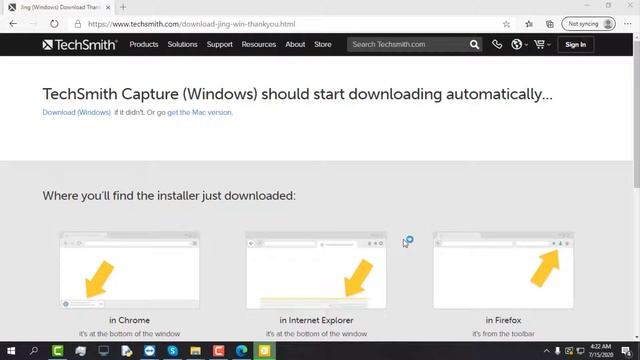The image size is (640, 360).
Task: Expand the globe language selector dropdown
Action: (519, 44)
